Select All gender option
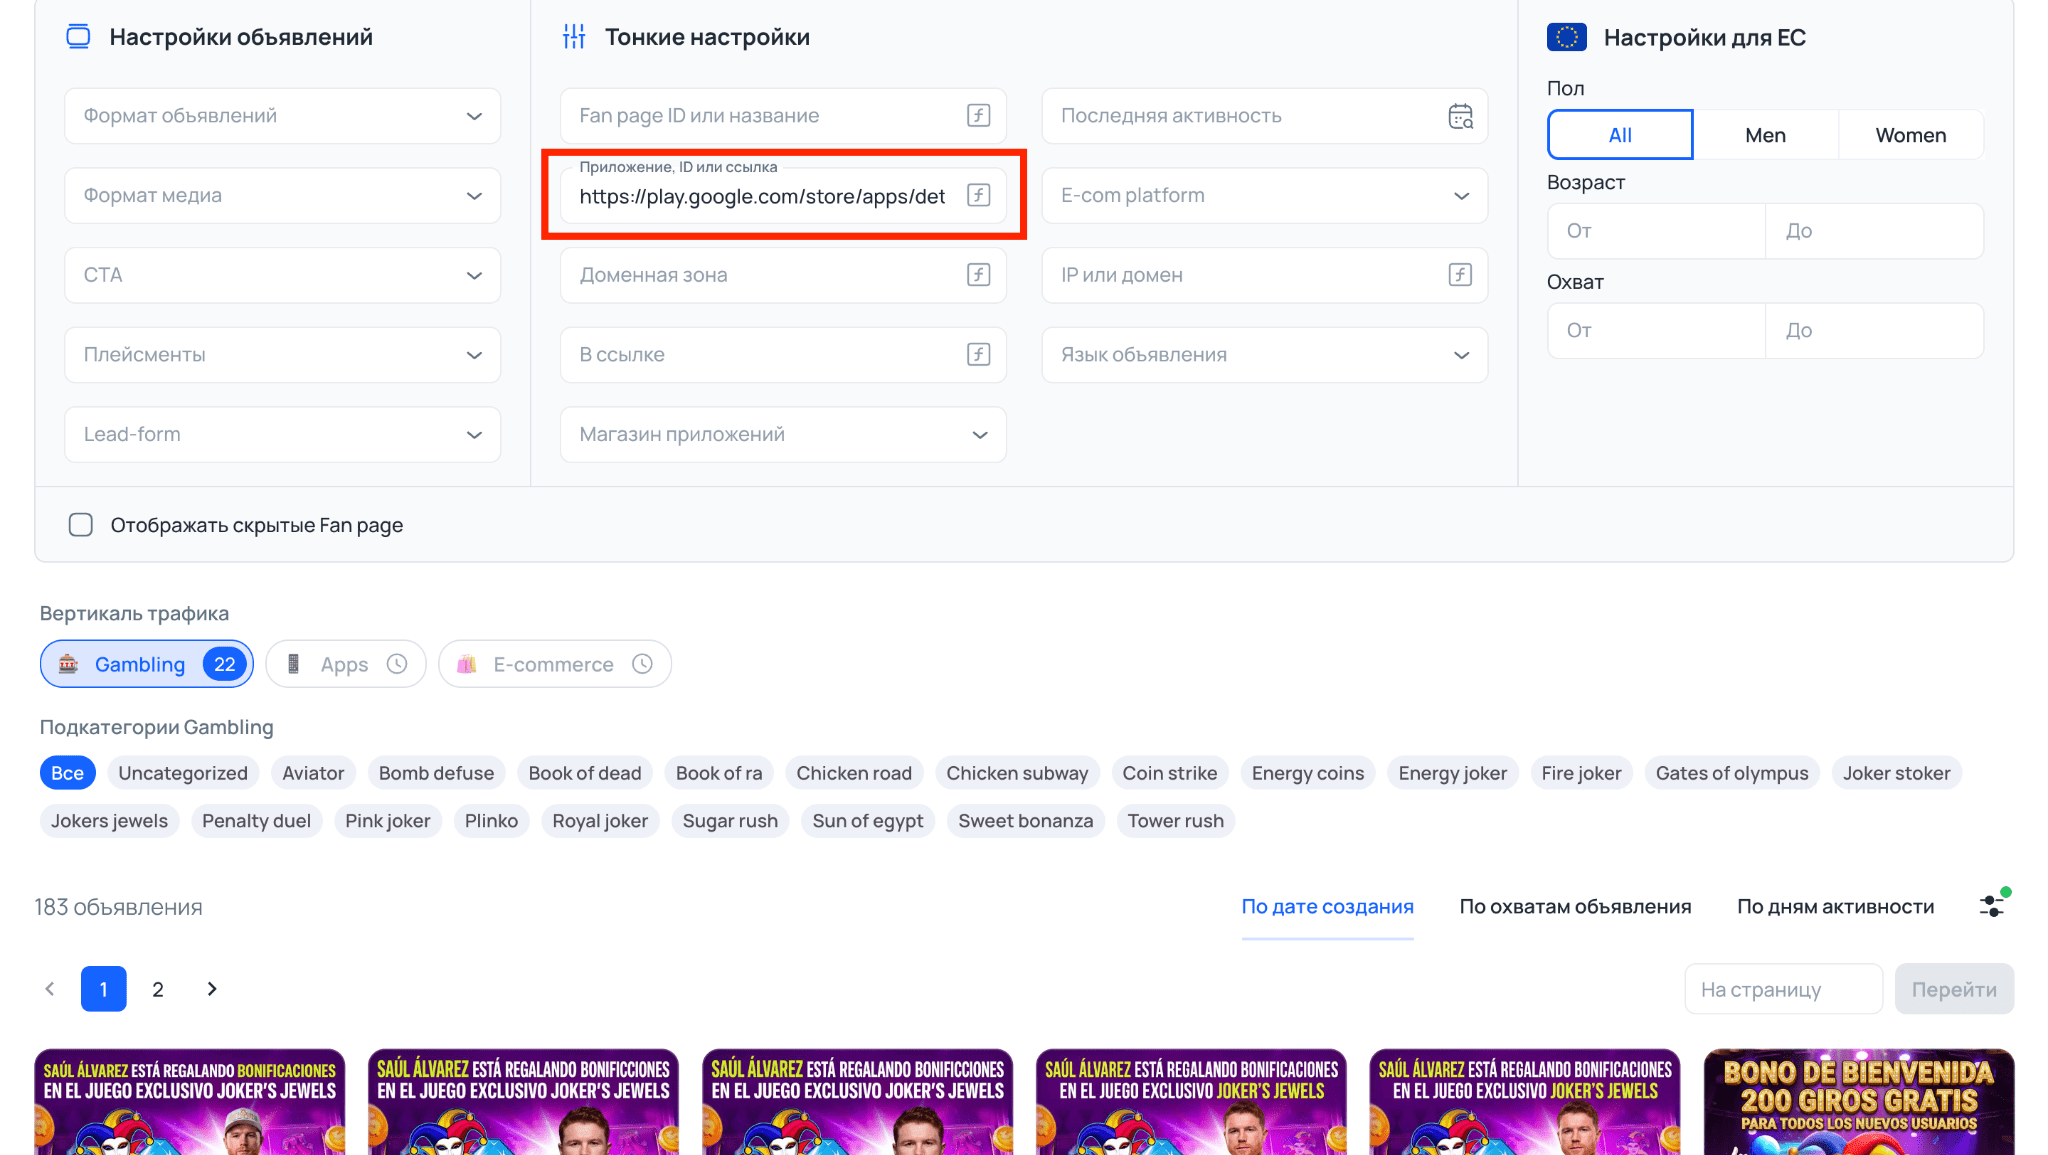This screenshot has width=2048, height=1155. [x=1620, y=135]
